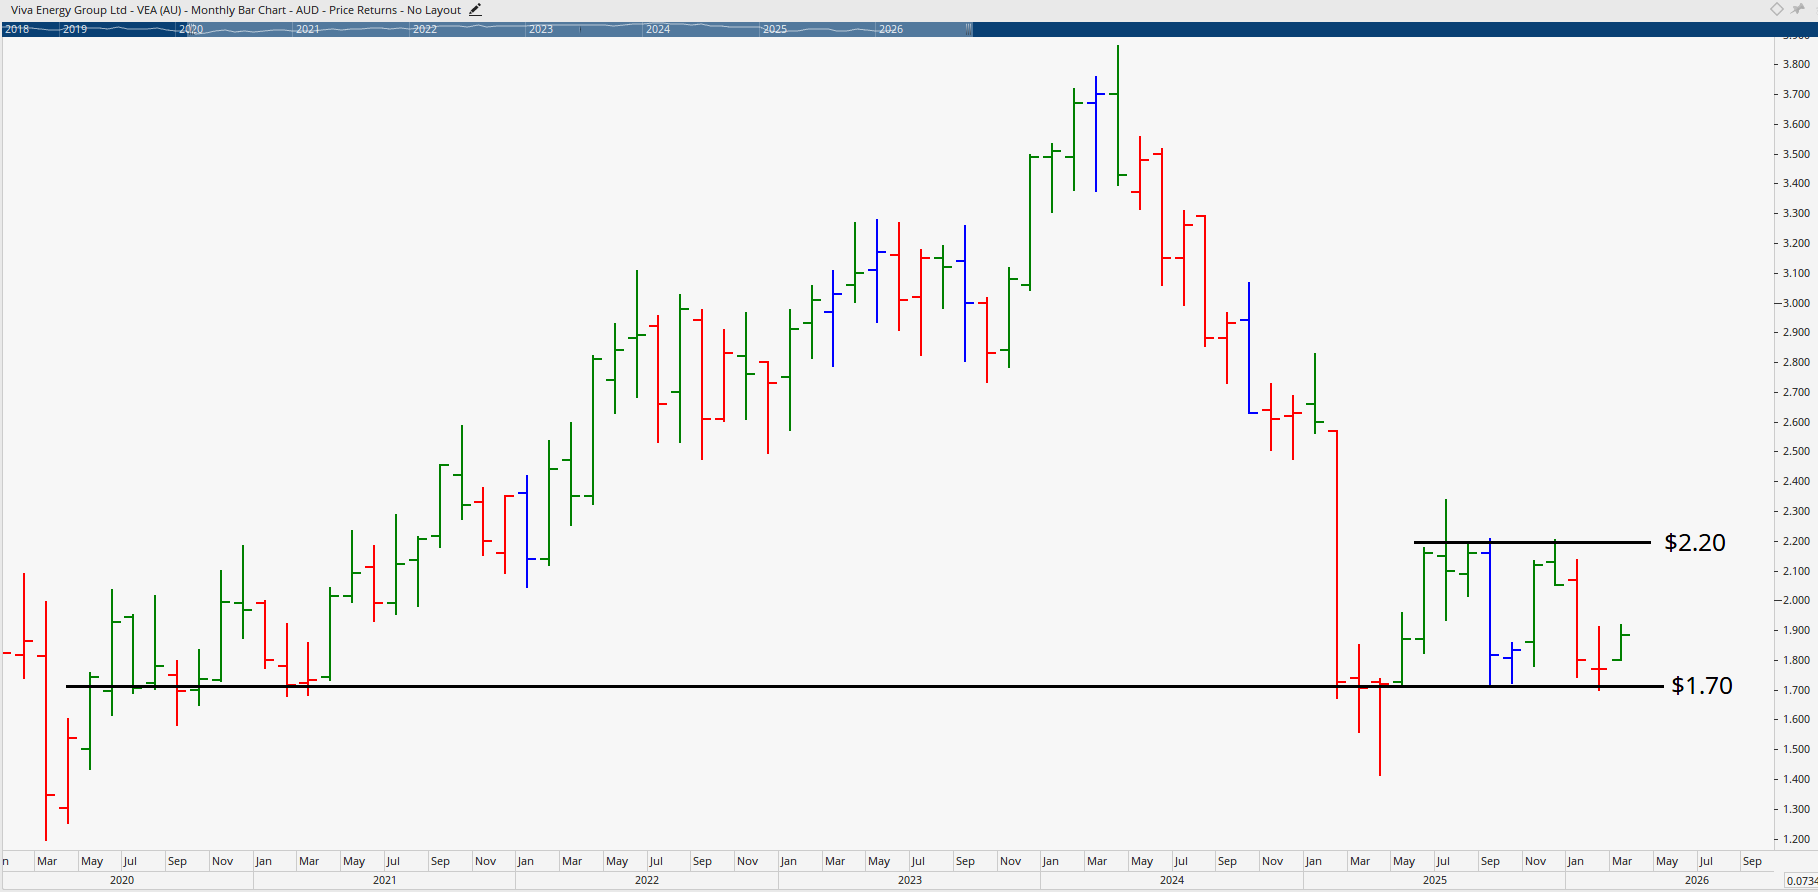This screenshot has width=1818, height=892.
Task: Click the pushpin icon to pin the chart
Action: (x=1799, y=9)
